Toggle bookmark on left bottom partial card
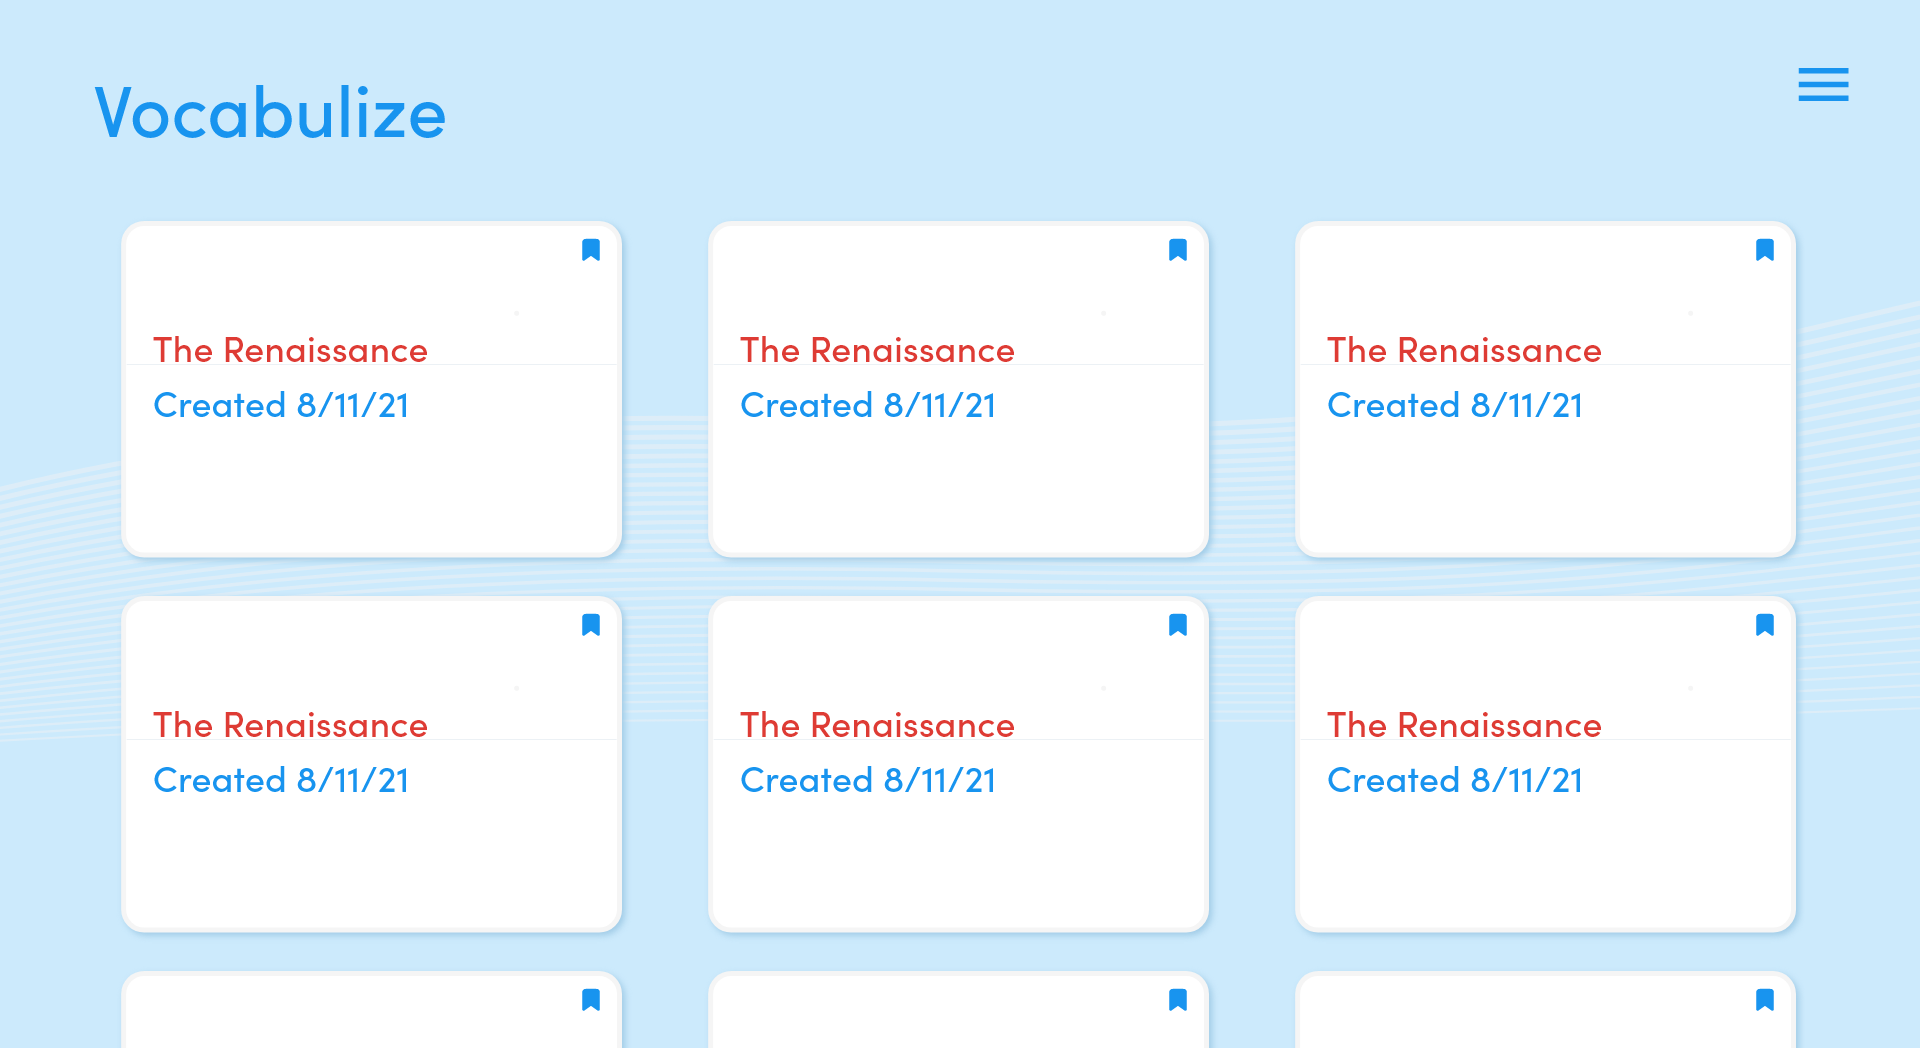This screenshot has width=1920, height=1048. point(591,1000)
